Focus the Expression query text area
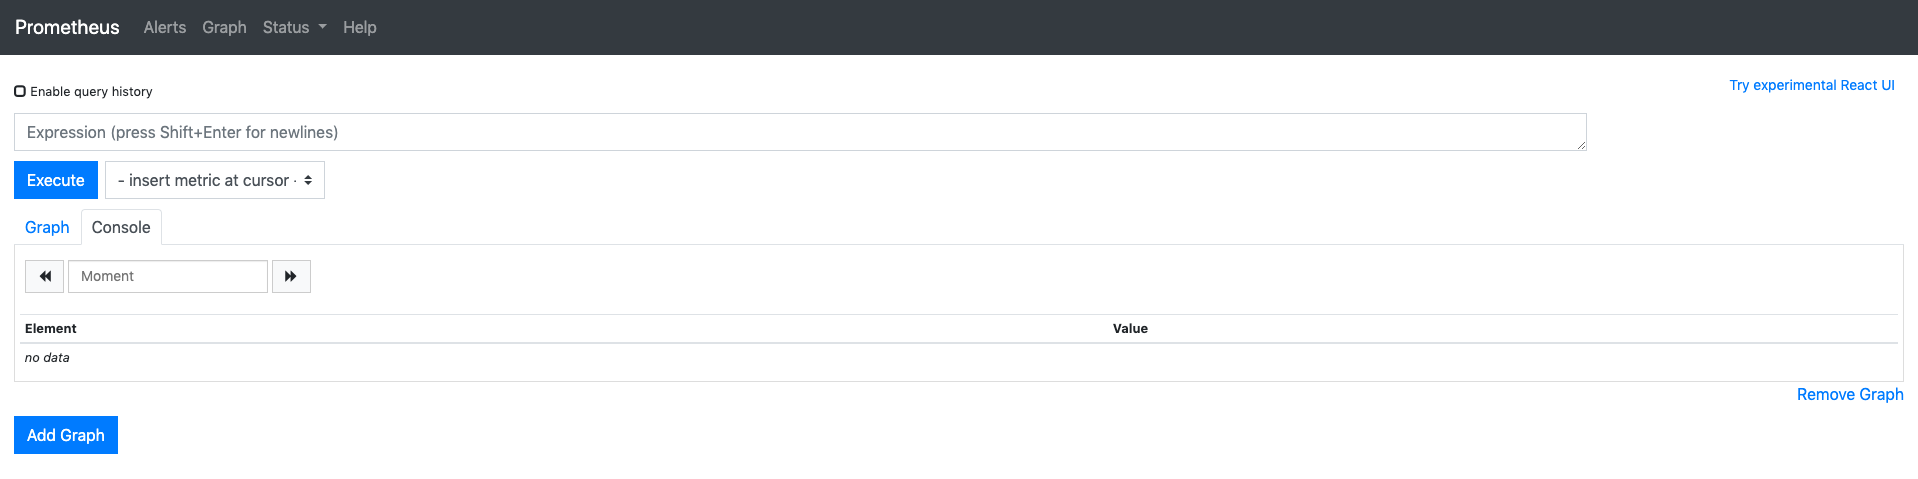Viewport: 1918px width, 479px height. (800, 132)
